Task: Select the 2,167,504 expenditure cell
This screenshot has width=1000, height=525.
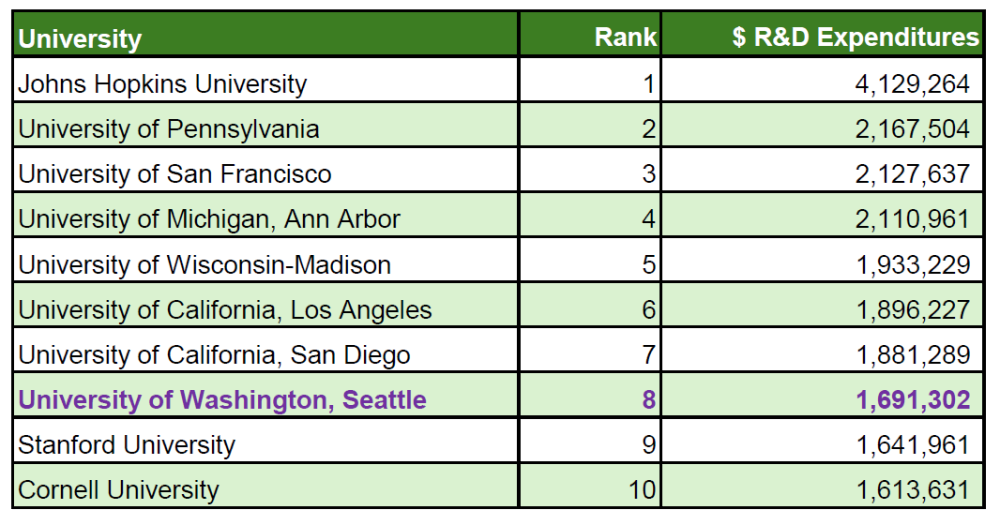Action: pyautogui.click(x=912, y=129)
